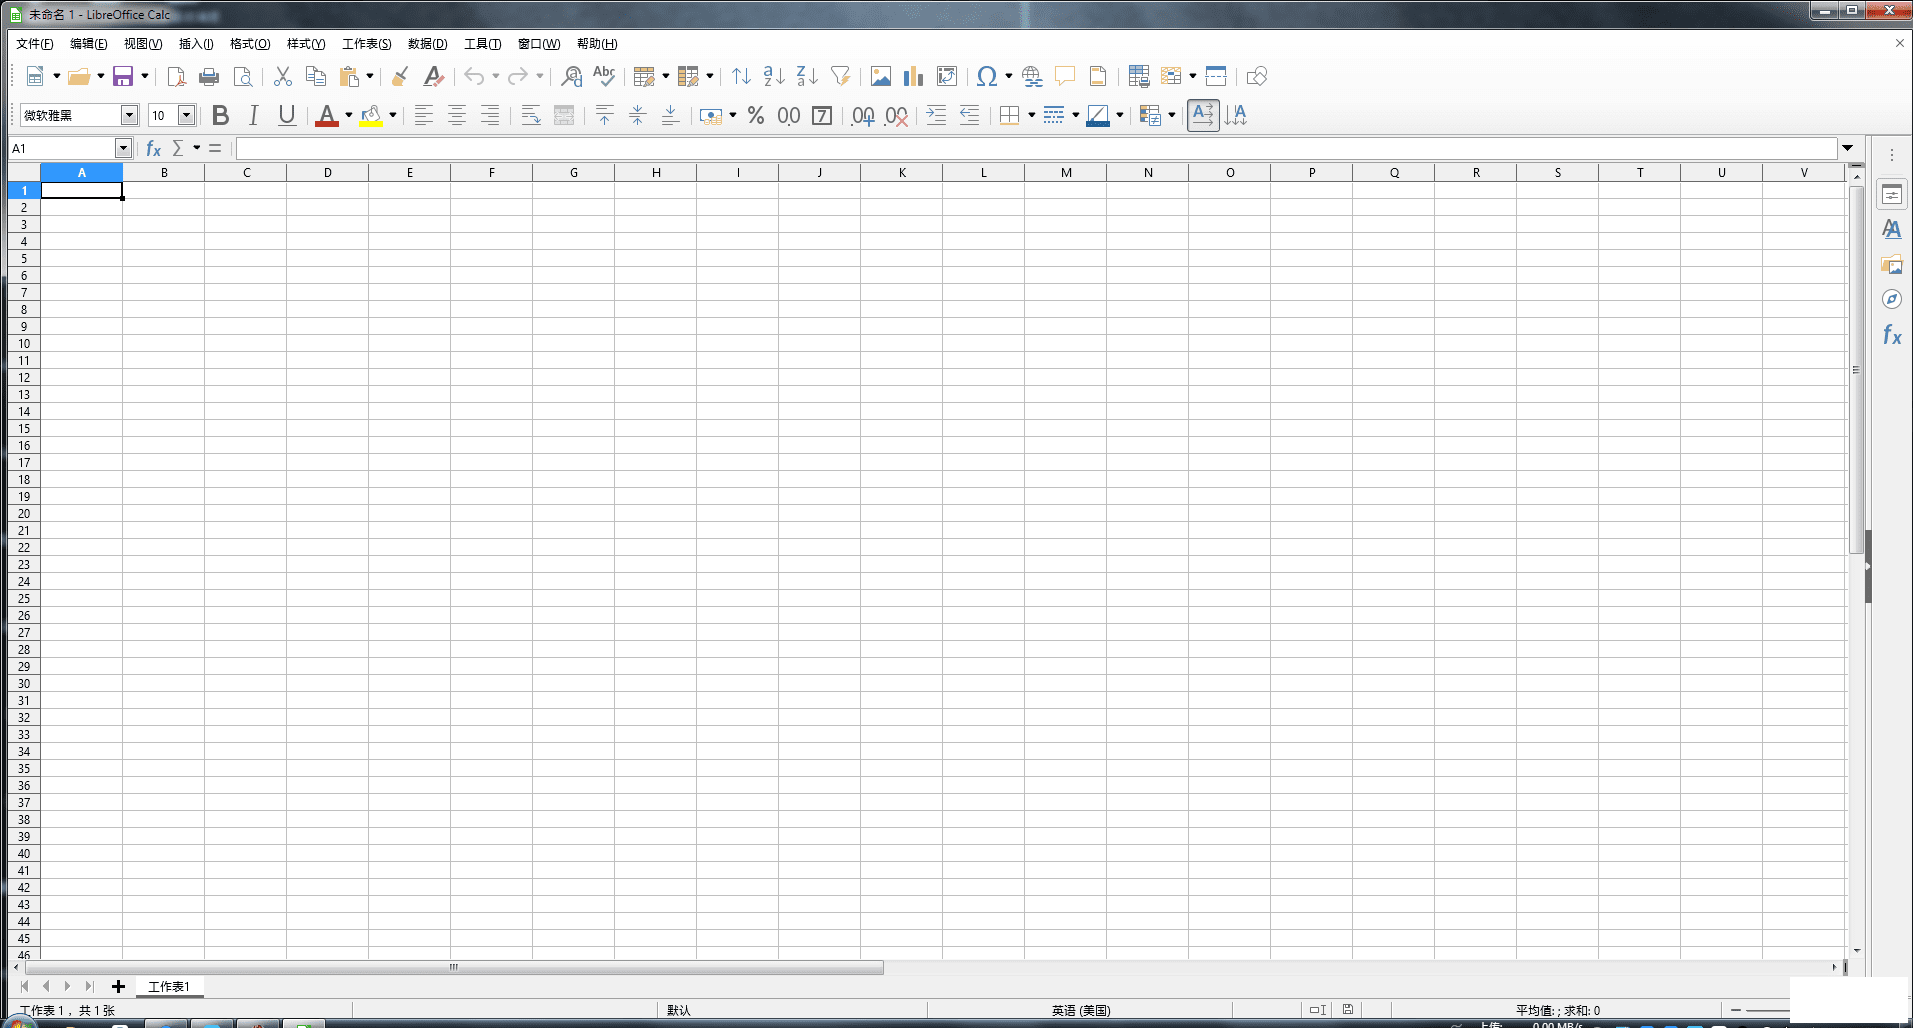
Task: Open the 帮助(H) menu
Action: [597, 44]
